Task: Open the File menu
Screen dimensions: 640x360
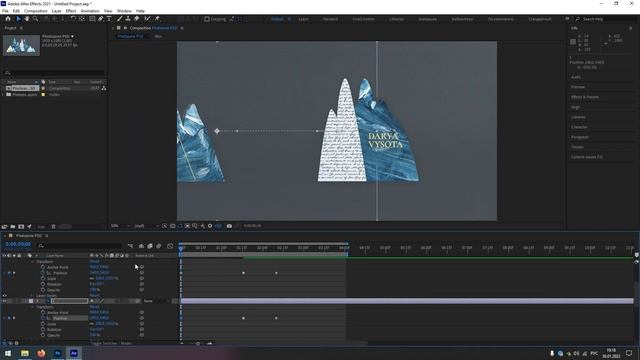Action: coord(5,11)
